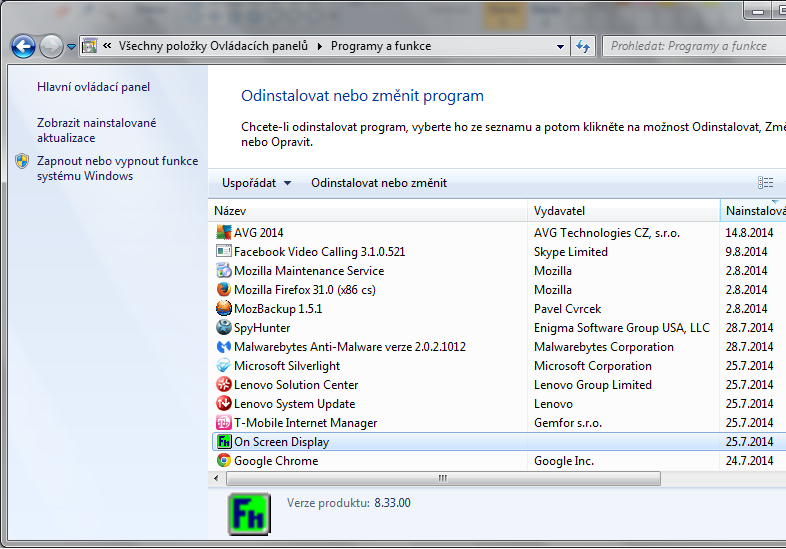
Task: Expand the address bar history dropdown
Action: (558, 46)
